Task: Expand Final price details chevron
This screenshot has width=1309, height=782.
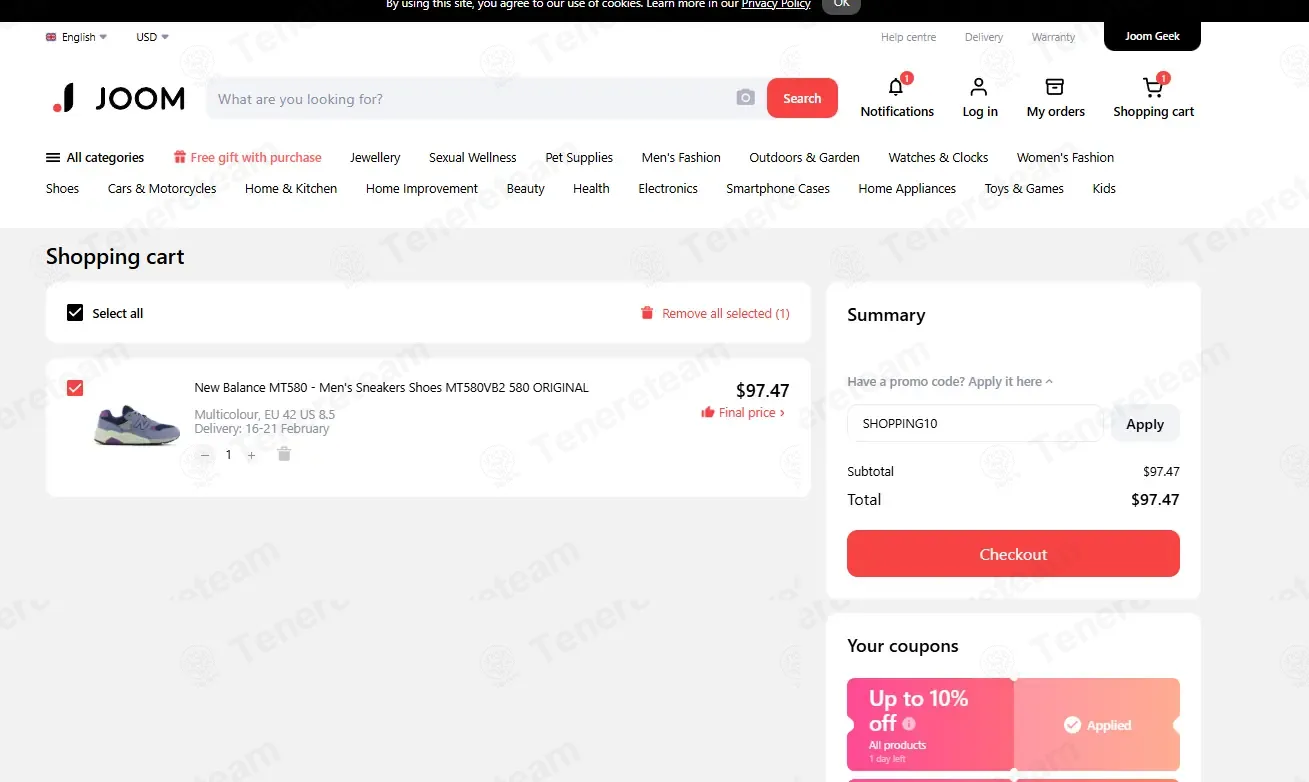Action: (782, 412)
